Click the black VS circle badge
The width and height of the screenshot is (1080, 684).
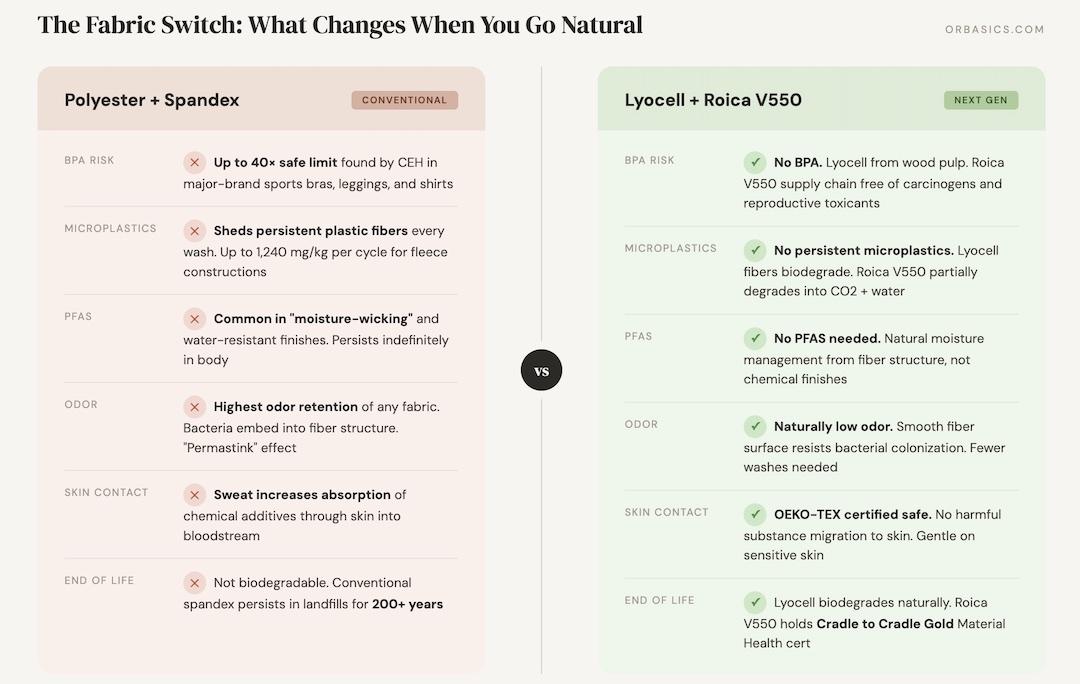pyautogui.click(x=541, y=371)
